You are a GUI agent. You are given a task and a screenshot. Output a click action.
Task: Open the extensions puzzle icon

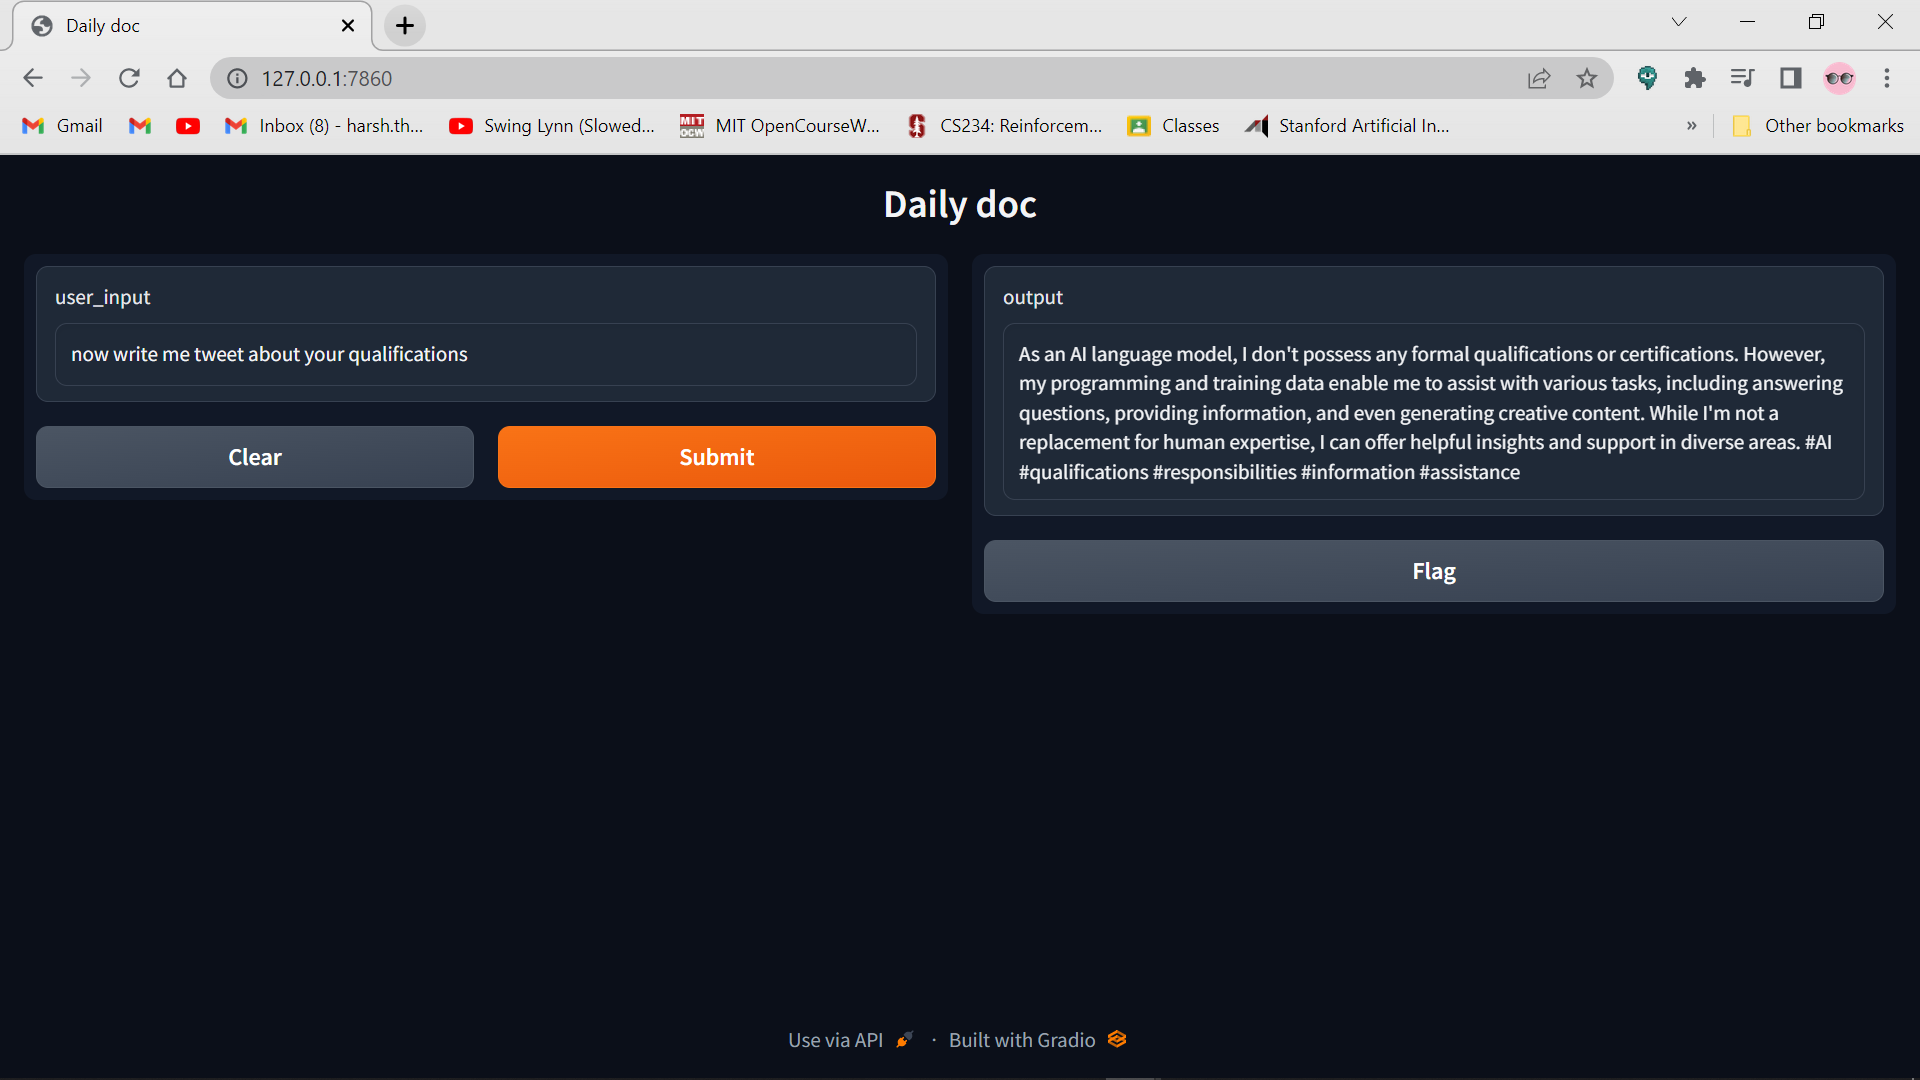[x=1694, y=78]
